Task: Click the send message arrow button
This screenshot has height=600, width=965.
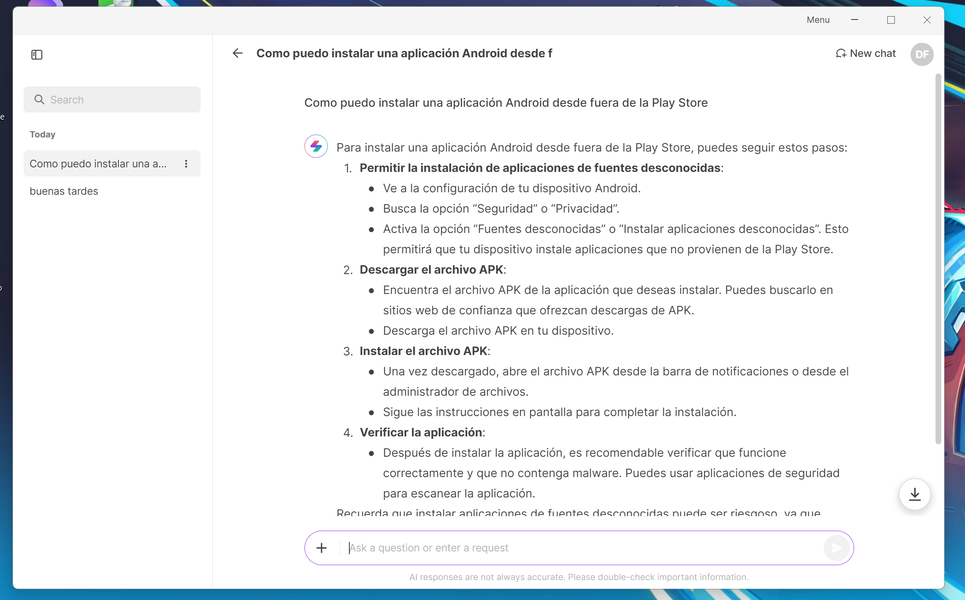Action: [x=836, y=548]
